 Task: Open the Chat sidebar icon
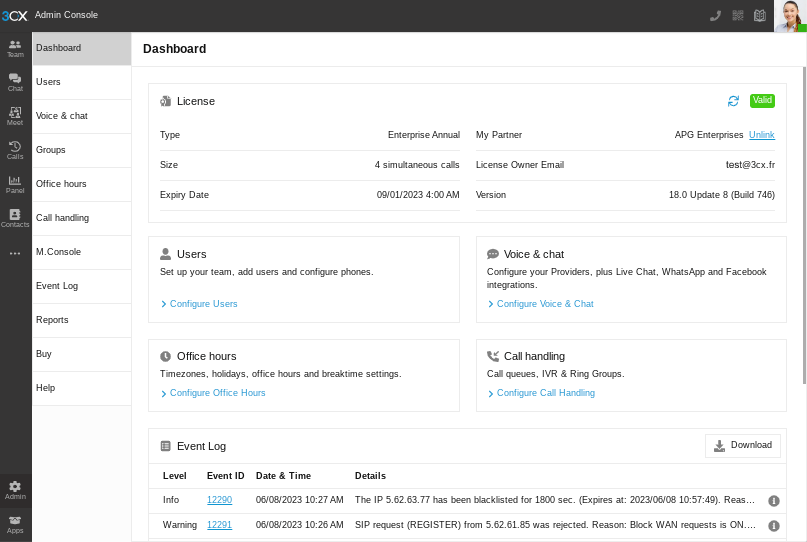(15, 82)
